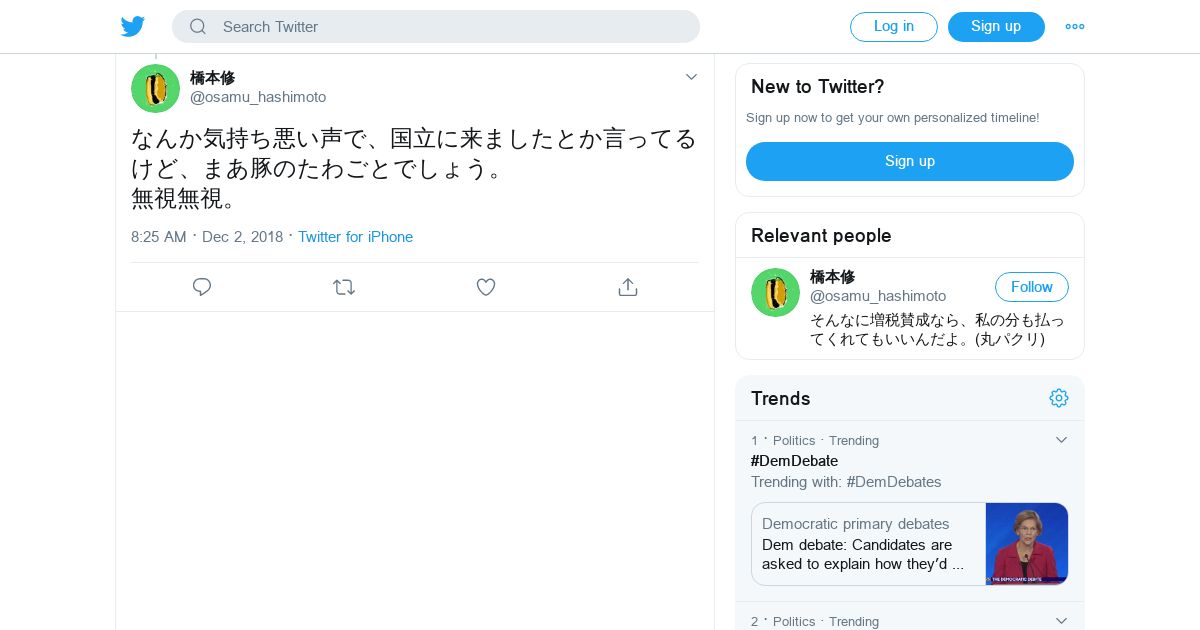
Task: Click the search magnifier icon
Action: click(198, 27)
